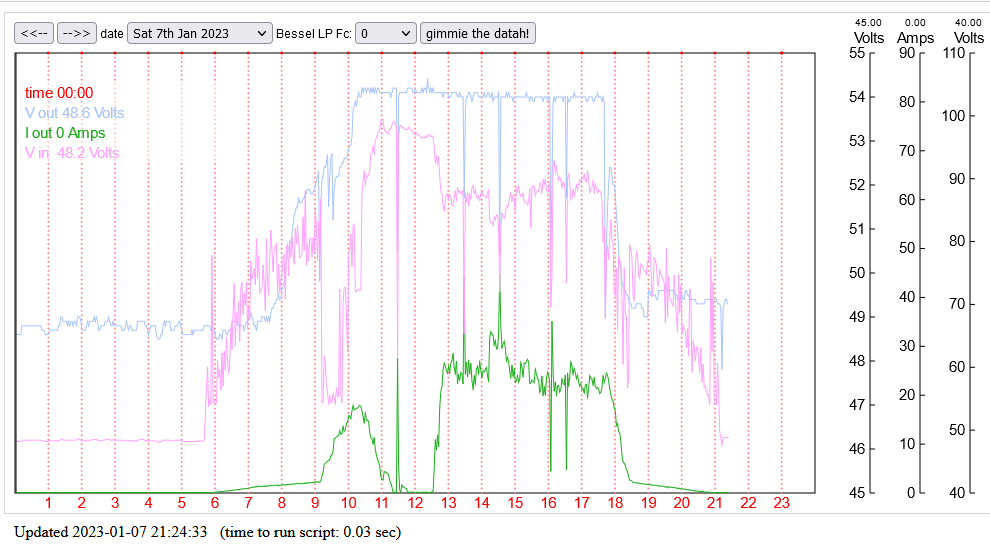
Task: Click the "<<--" previous day button
Action: pyautogui.click(x=34, y=33)
